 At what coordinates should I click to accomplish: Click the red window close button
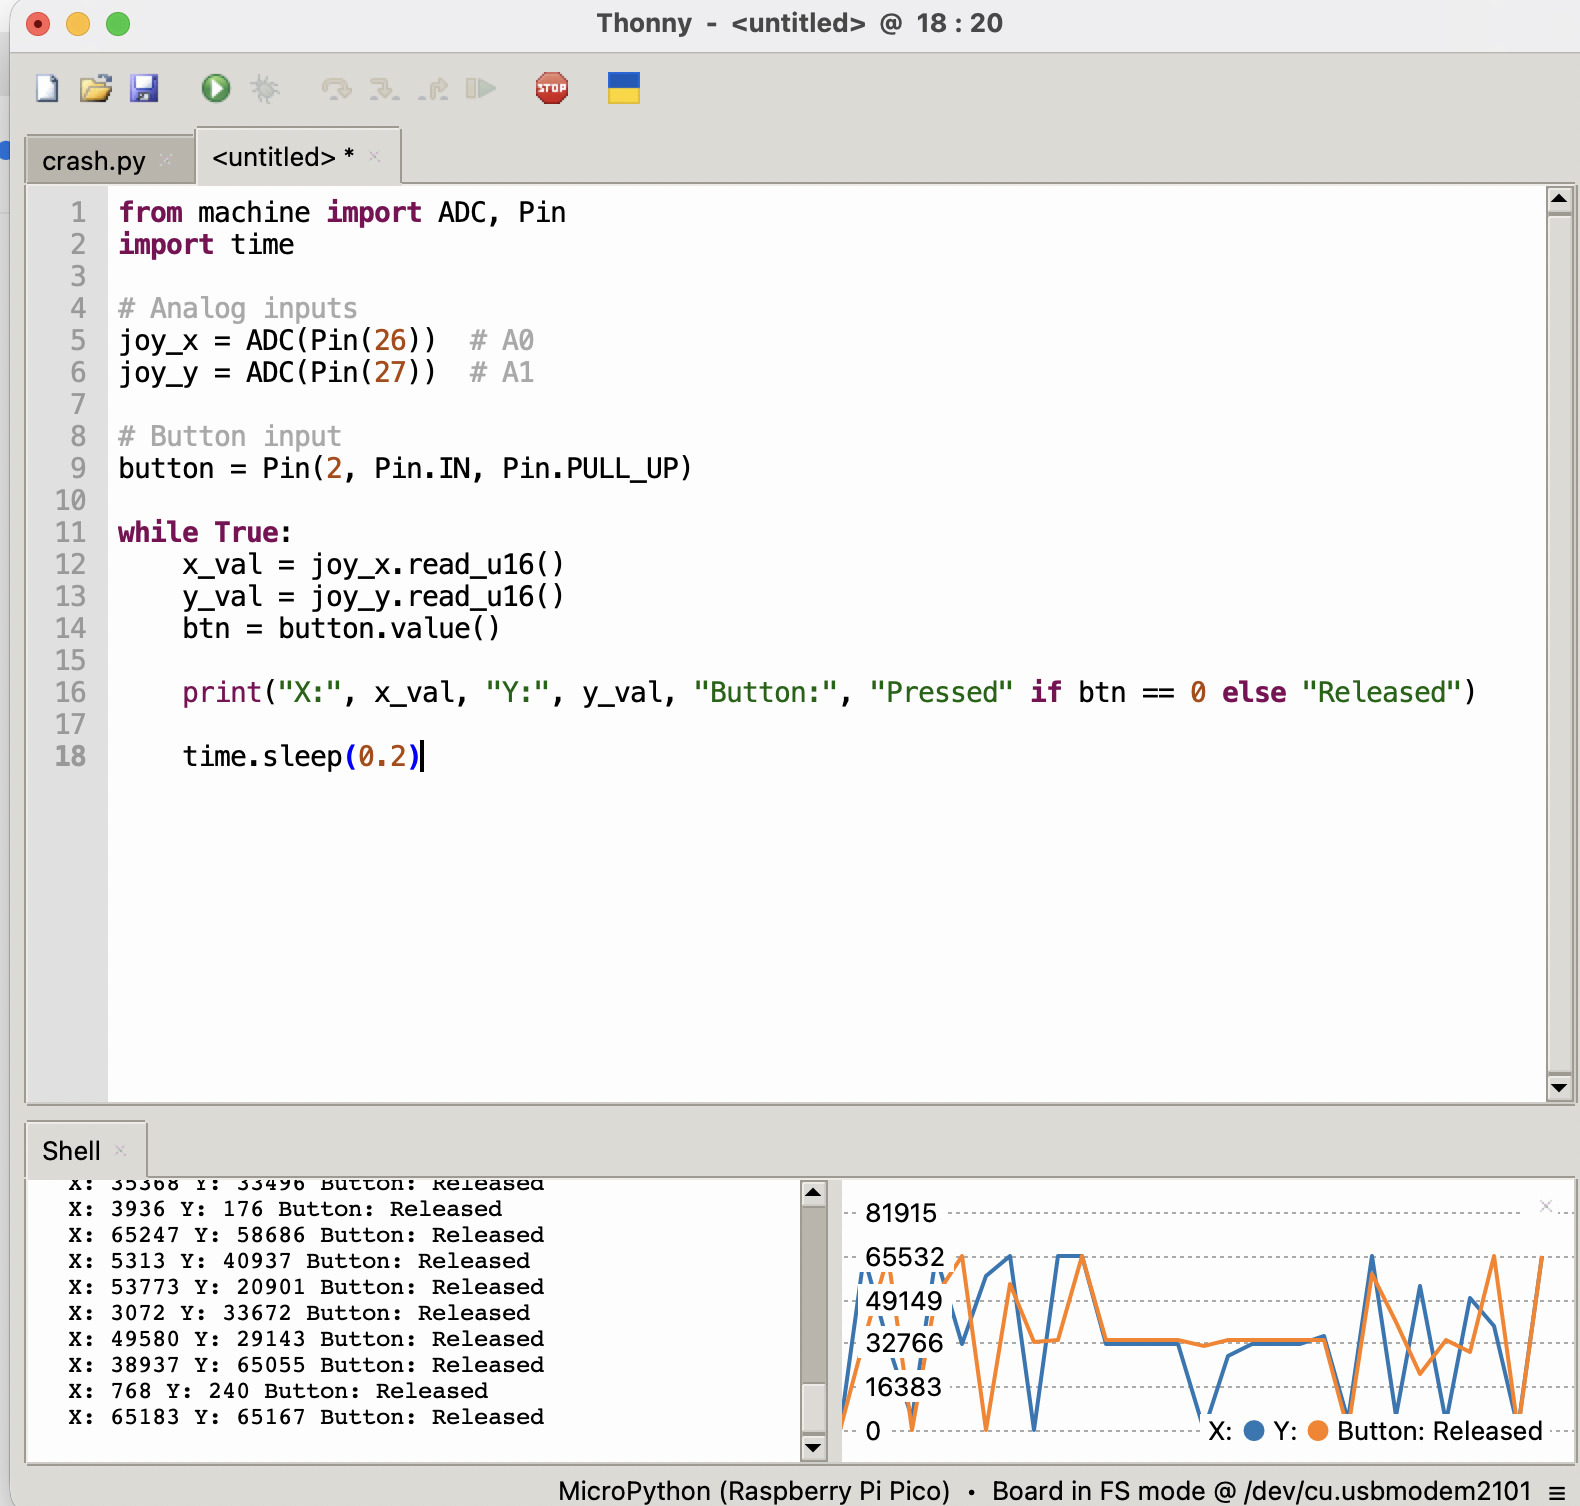[38, 24]
